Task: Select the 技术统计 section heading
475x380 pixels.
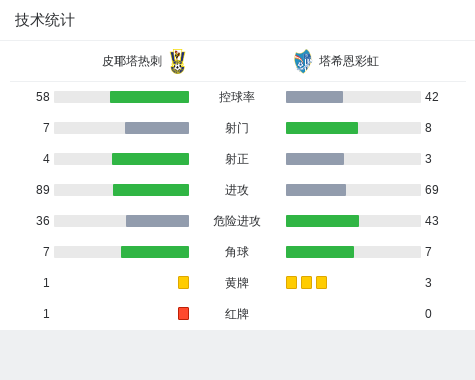Action: click(x=45, y=20)
